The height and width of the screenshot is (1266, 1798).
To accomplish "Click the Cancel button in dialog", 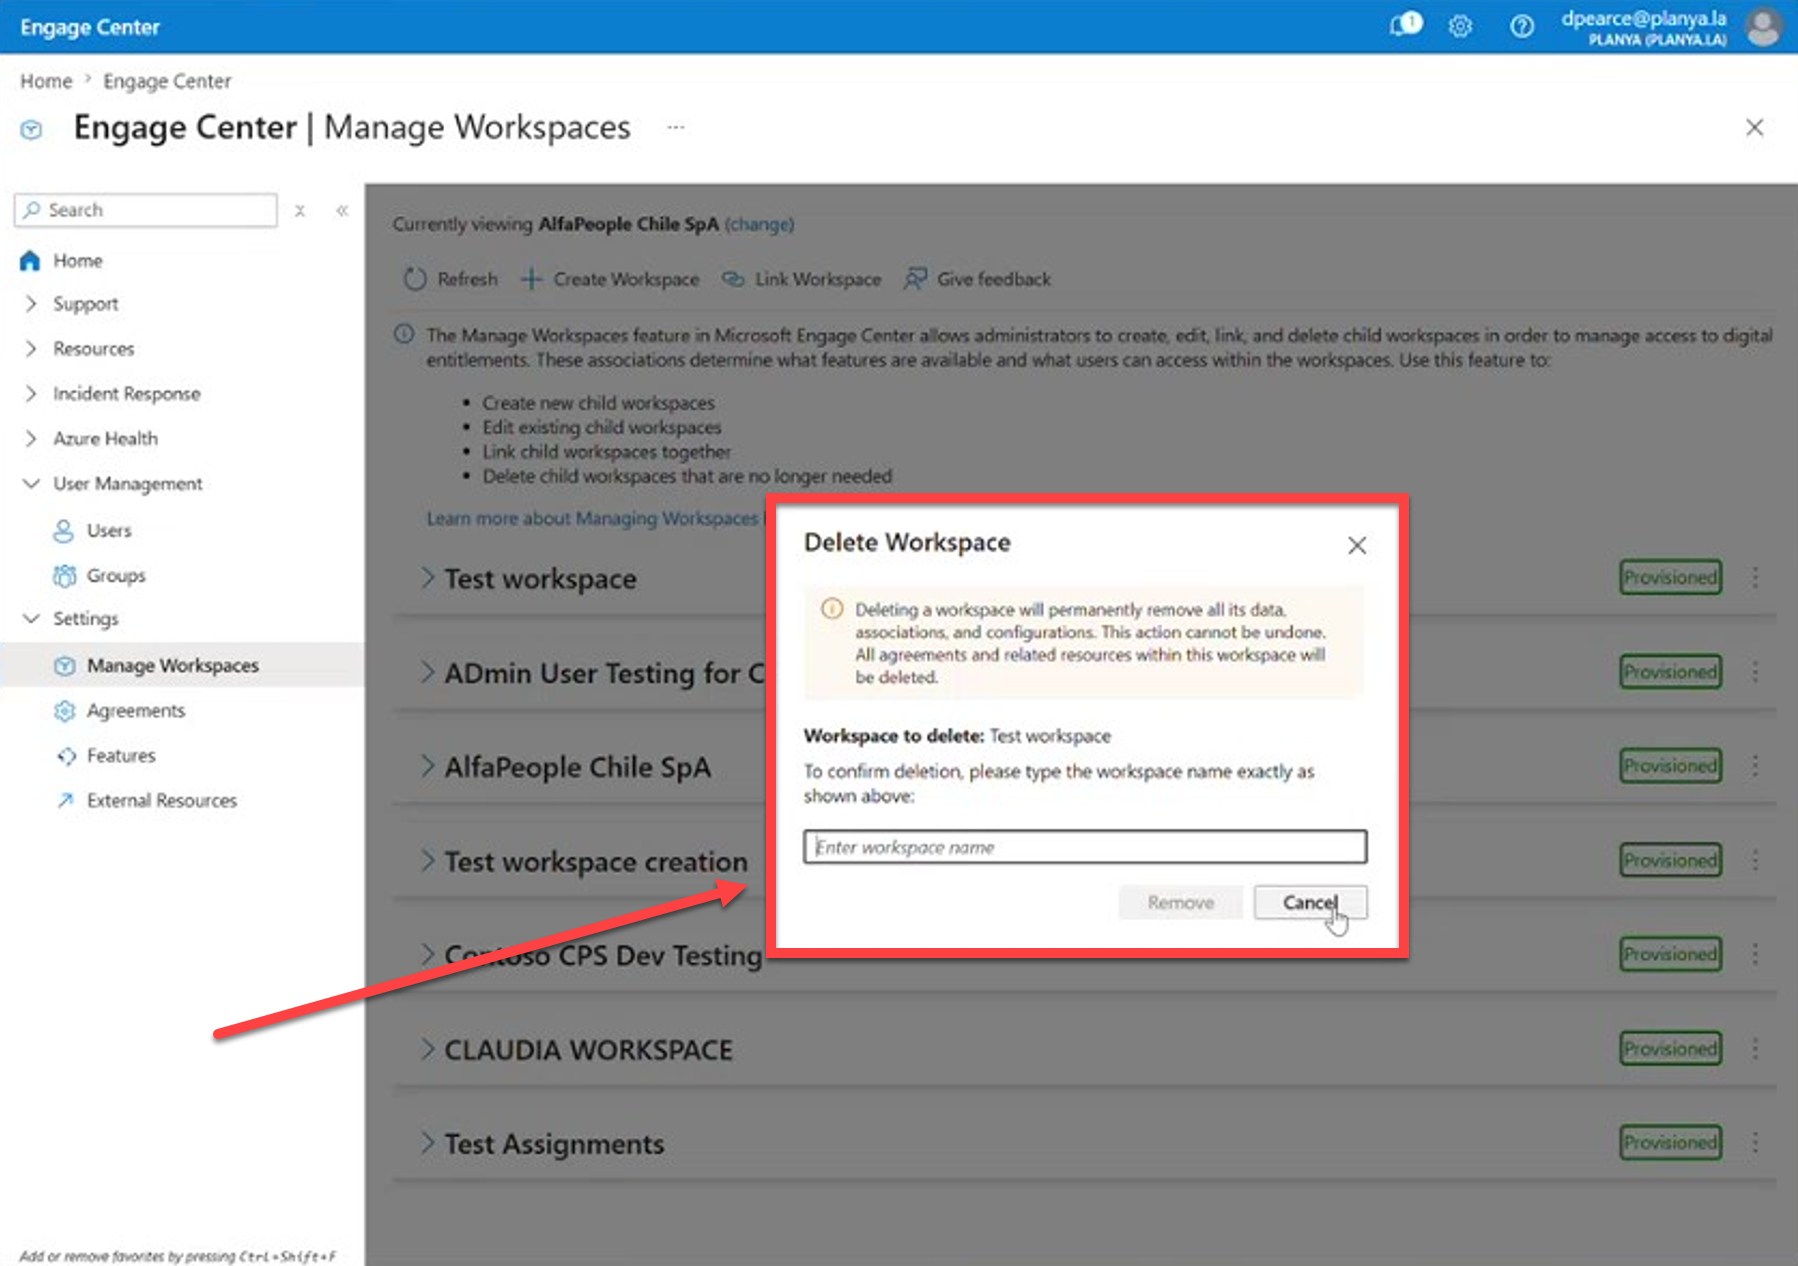I will [x=1310, y=902].
